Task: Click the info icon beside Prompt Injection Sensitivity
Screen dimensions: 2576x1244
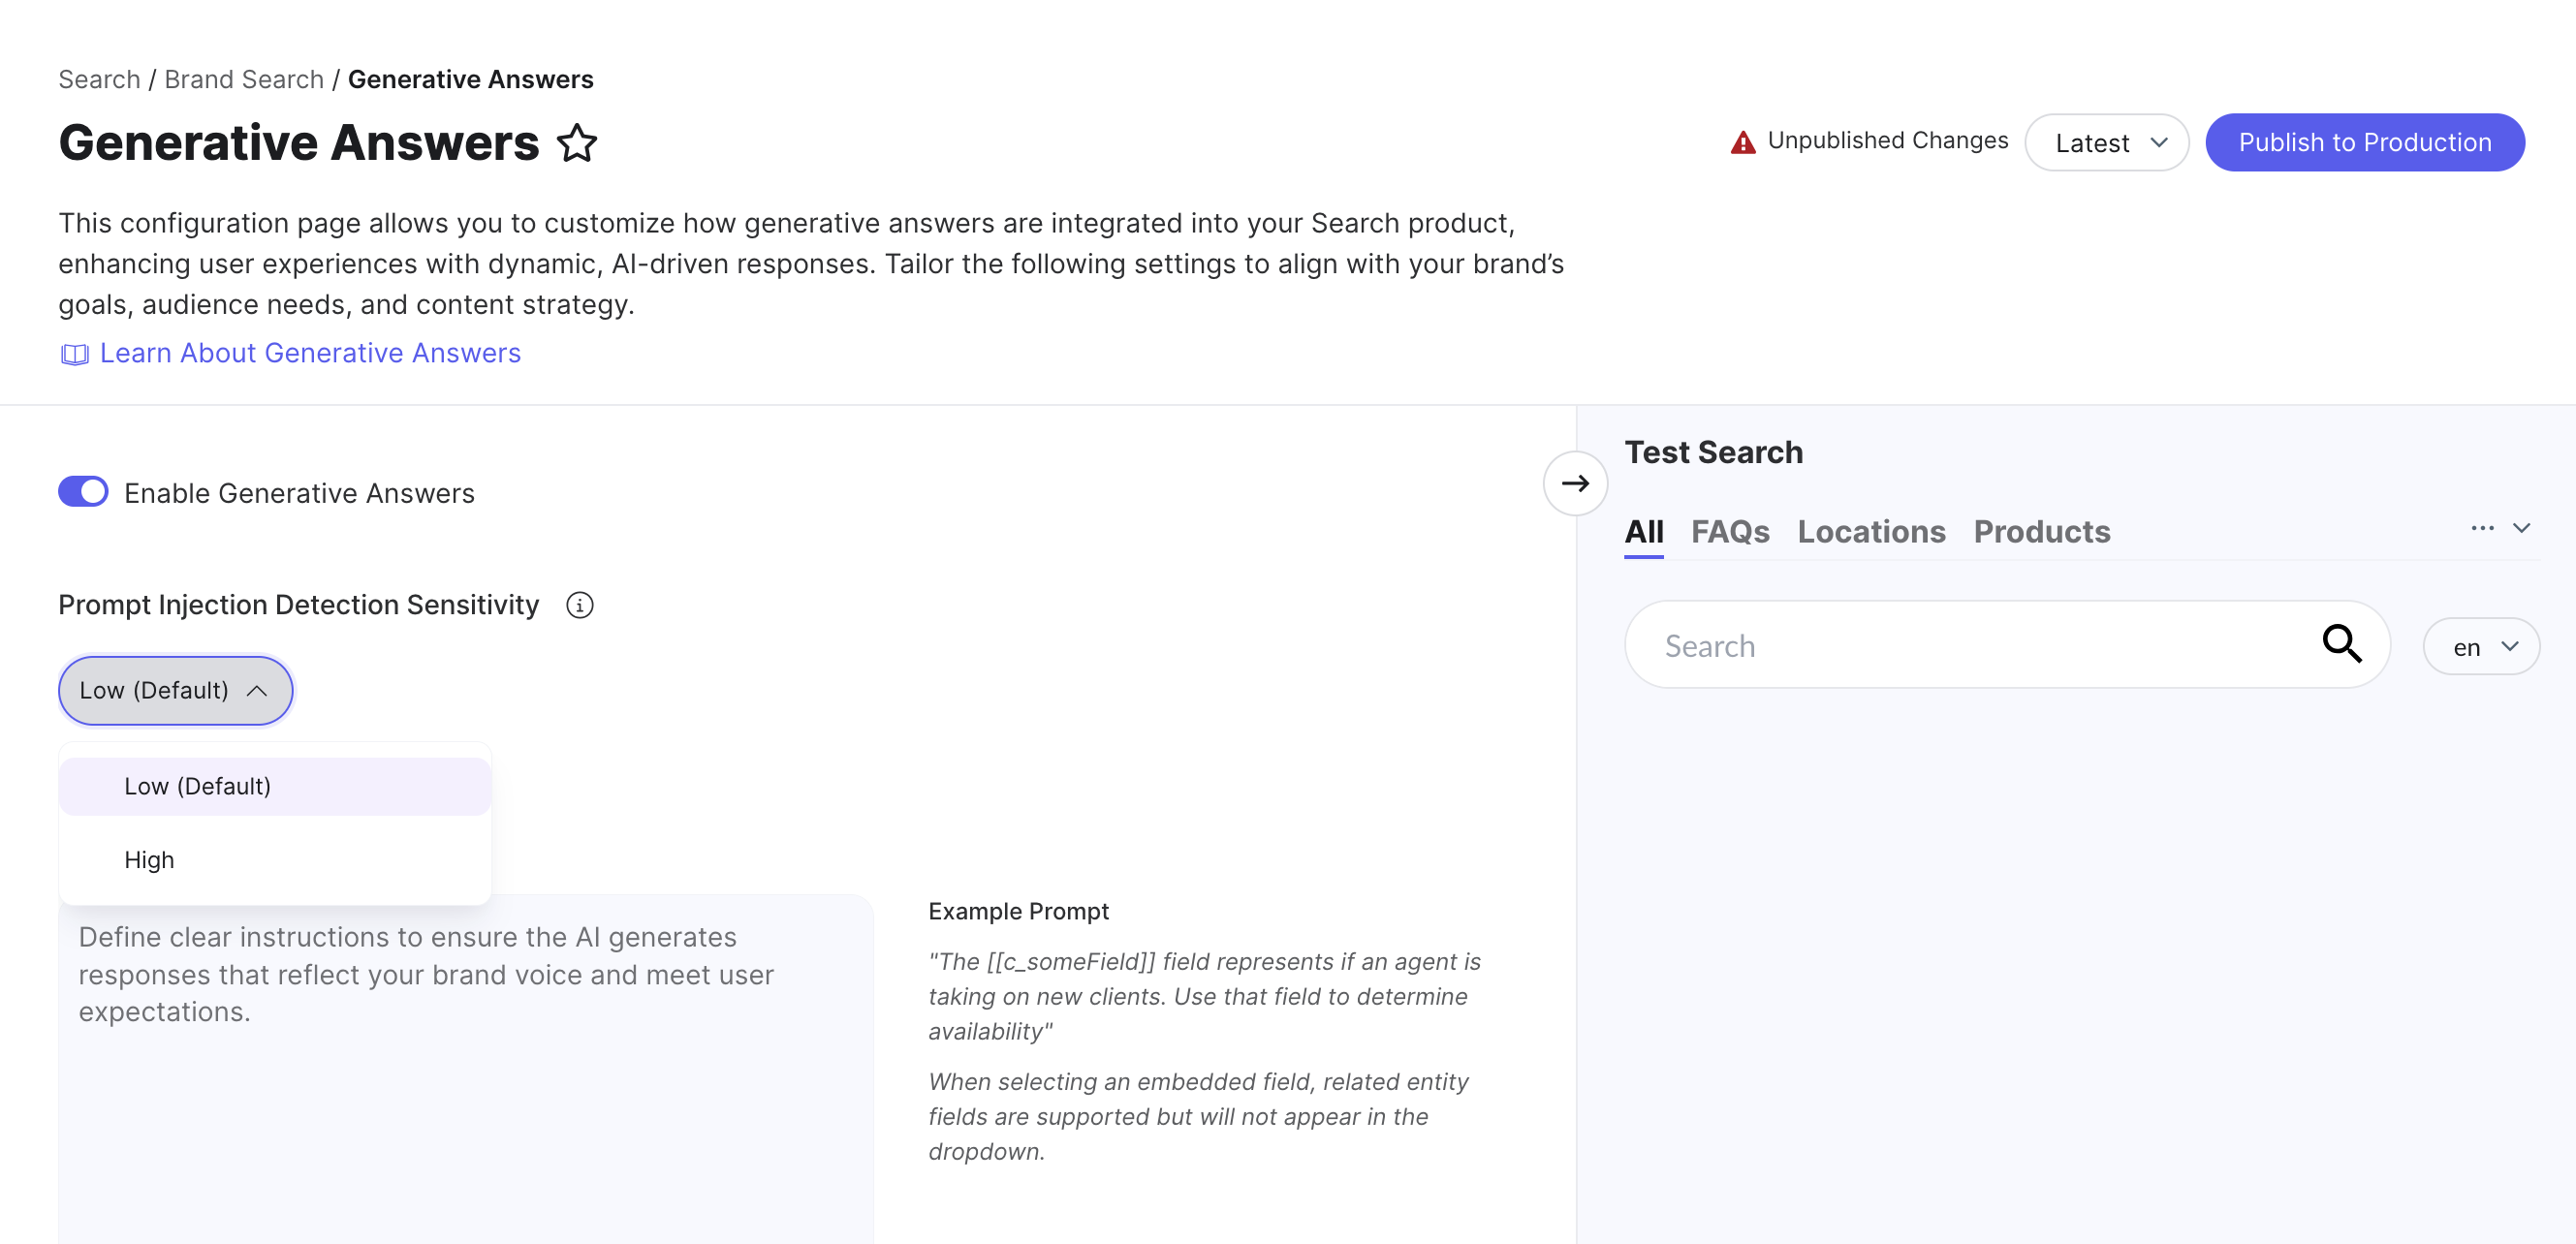Action: click(579, 605)
